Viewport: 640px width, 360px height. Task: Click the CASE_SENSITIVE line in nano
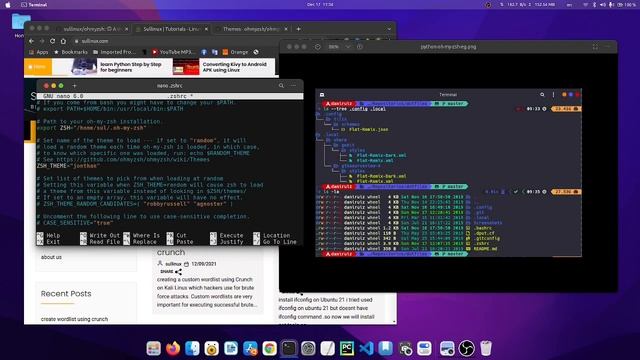pyautogui.click(x=75, y=223)
